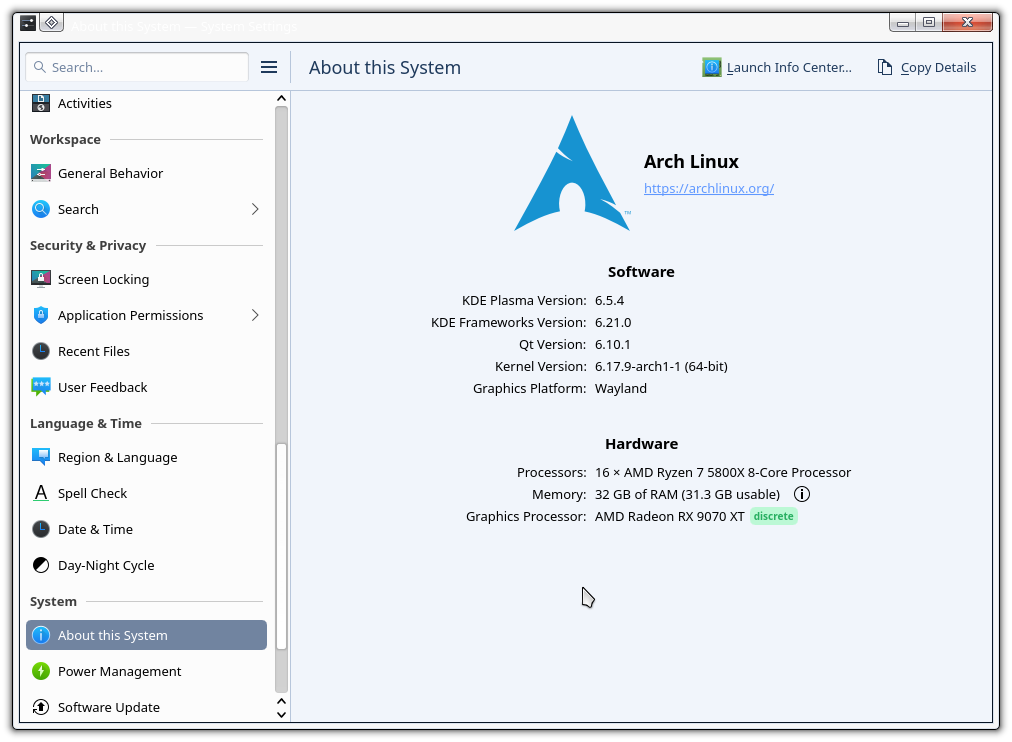This screenshot has height=742, width=1012.
Task: Click the About this System info icon
Action: point(41,635)
